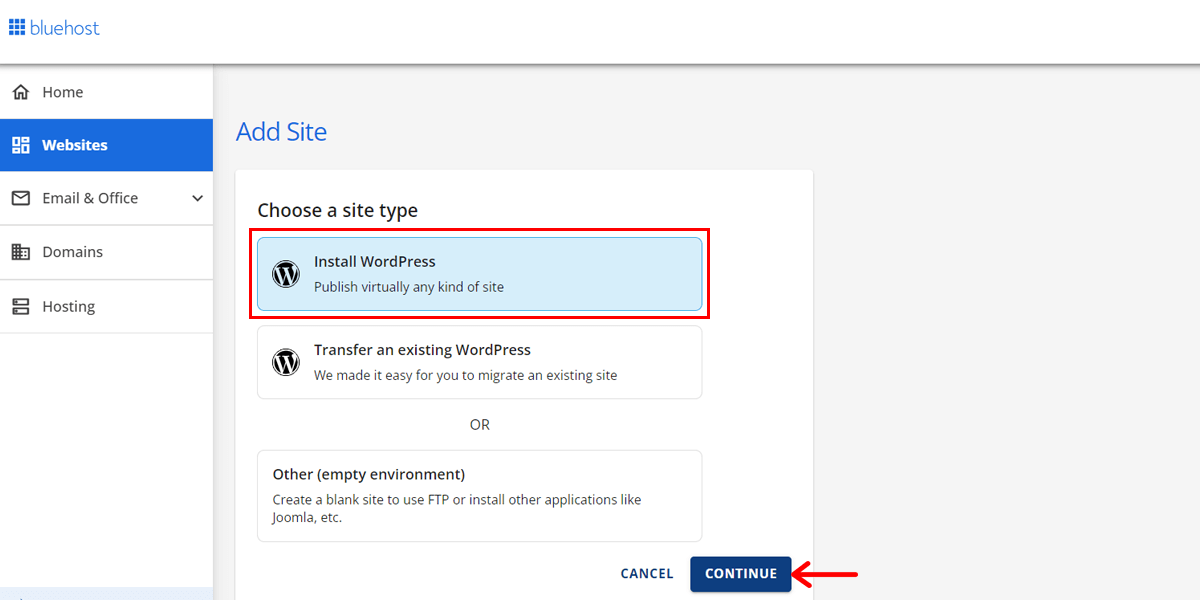Click the Hosting server icon
The image size is (1200, 600).
pyautogui.click(x=20, y=306)
